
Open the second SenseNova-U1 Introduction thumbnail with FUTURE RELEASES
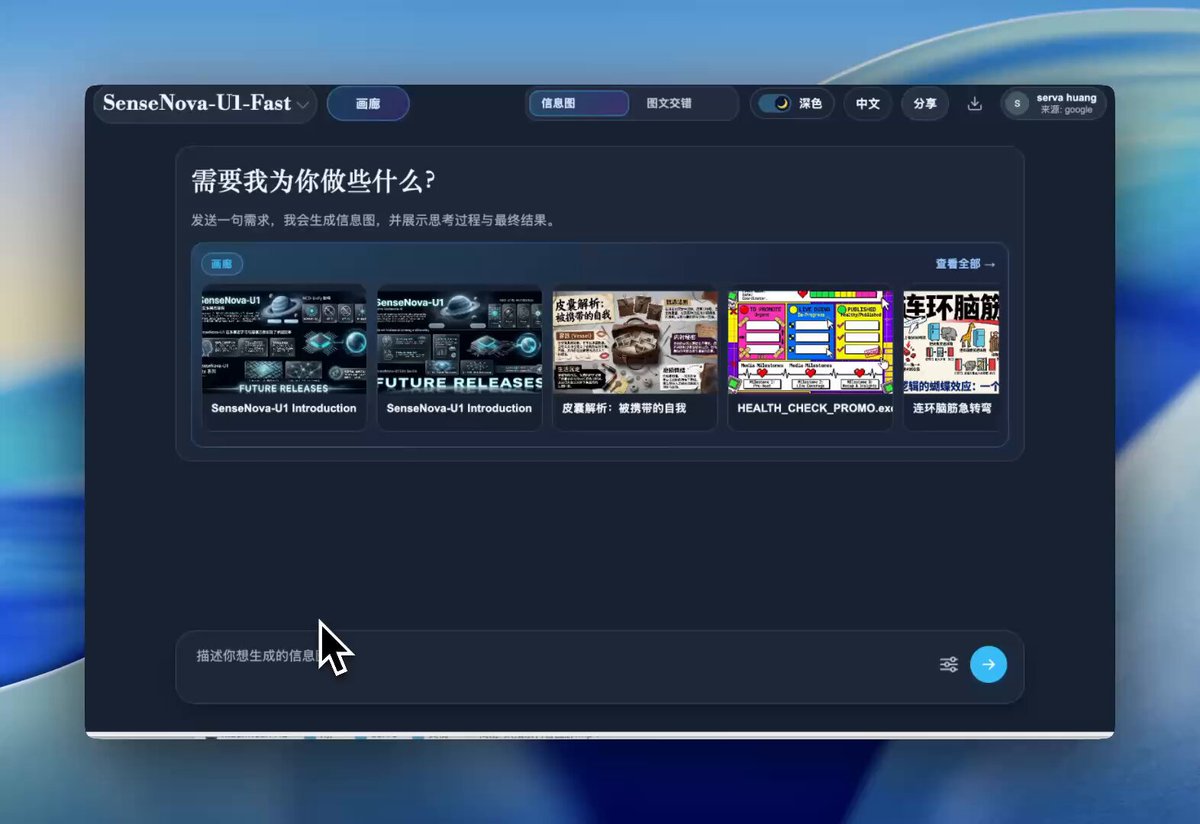[460, 342]
